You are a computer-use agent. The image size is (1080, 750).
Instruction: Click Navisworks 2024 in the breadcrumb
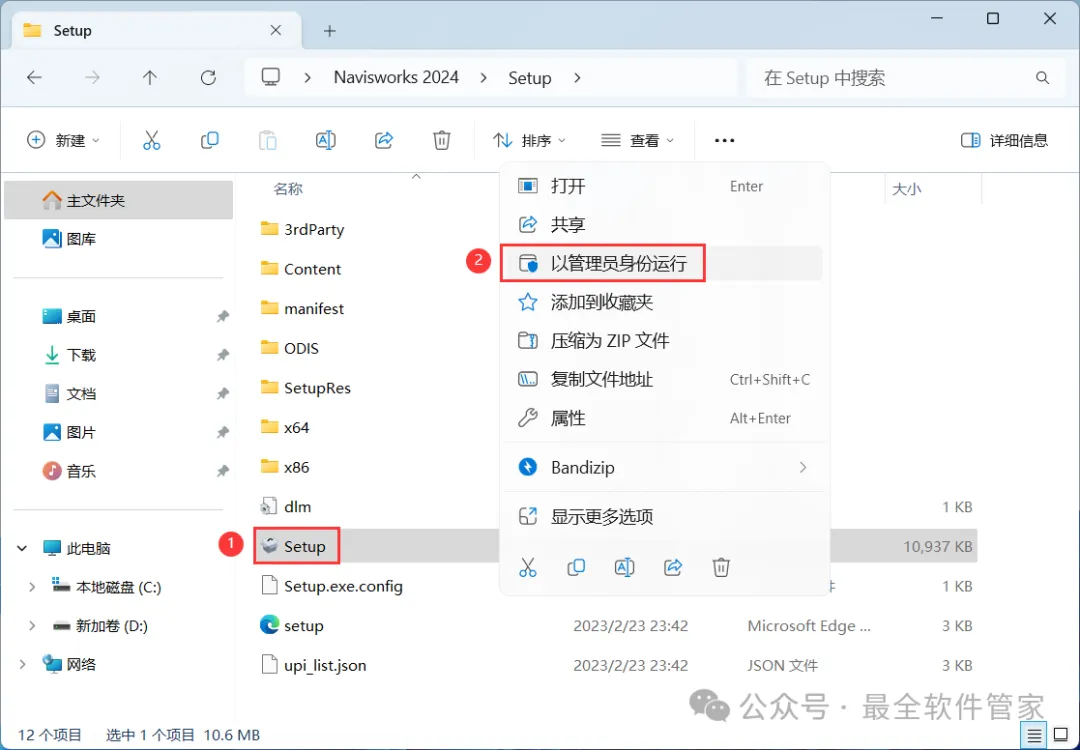[396, 77]
